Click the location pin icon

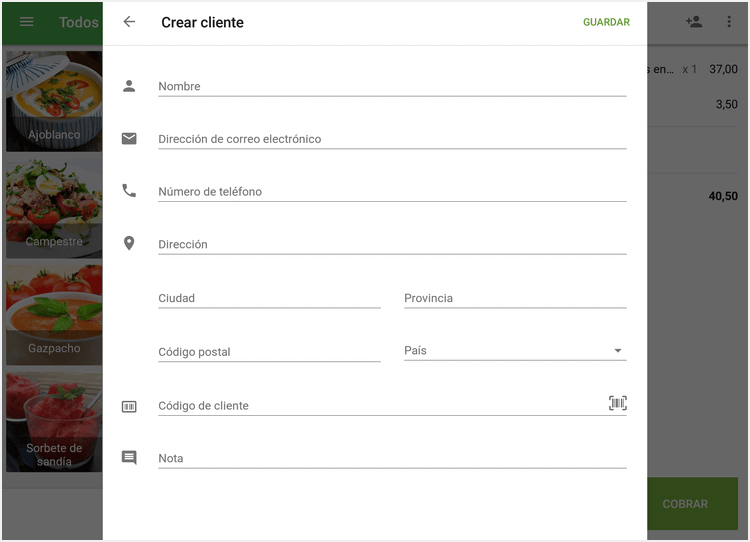click(129, 243)
